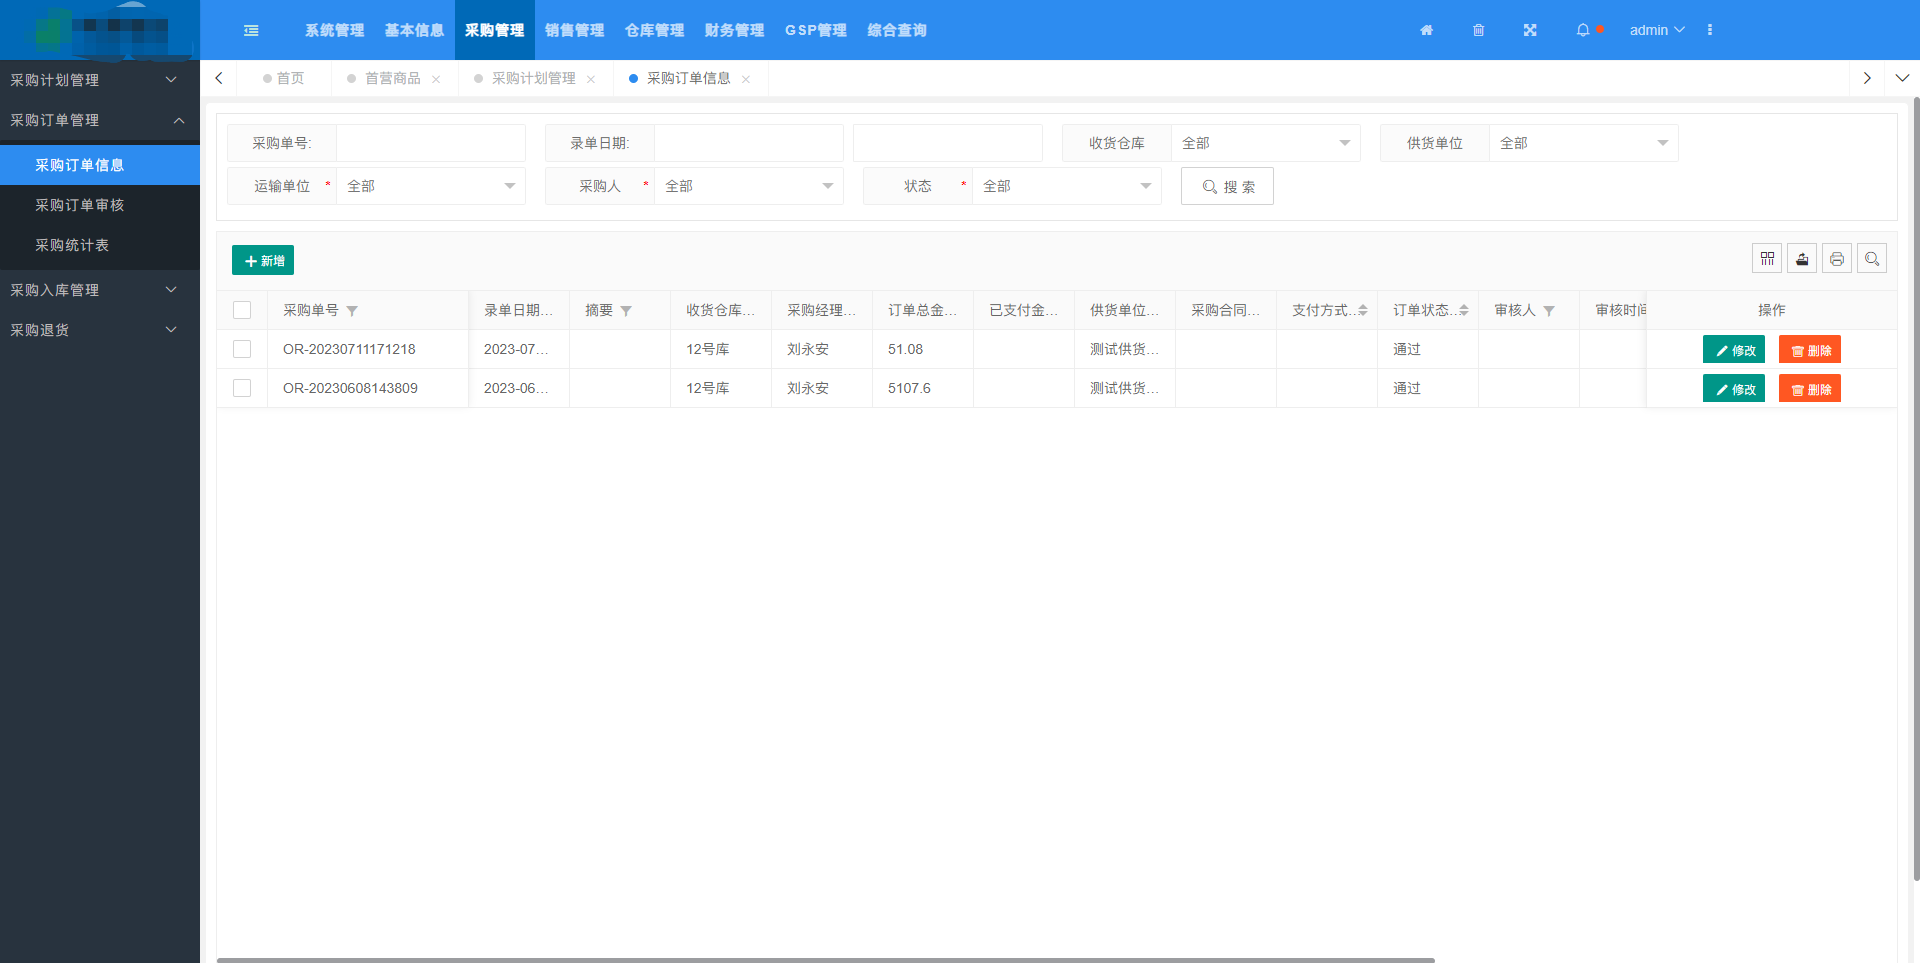1920x963 pixels.
Task: Open notifications bell icon
Action: (x=1583, y=30)
